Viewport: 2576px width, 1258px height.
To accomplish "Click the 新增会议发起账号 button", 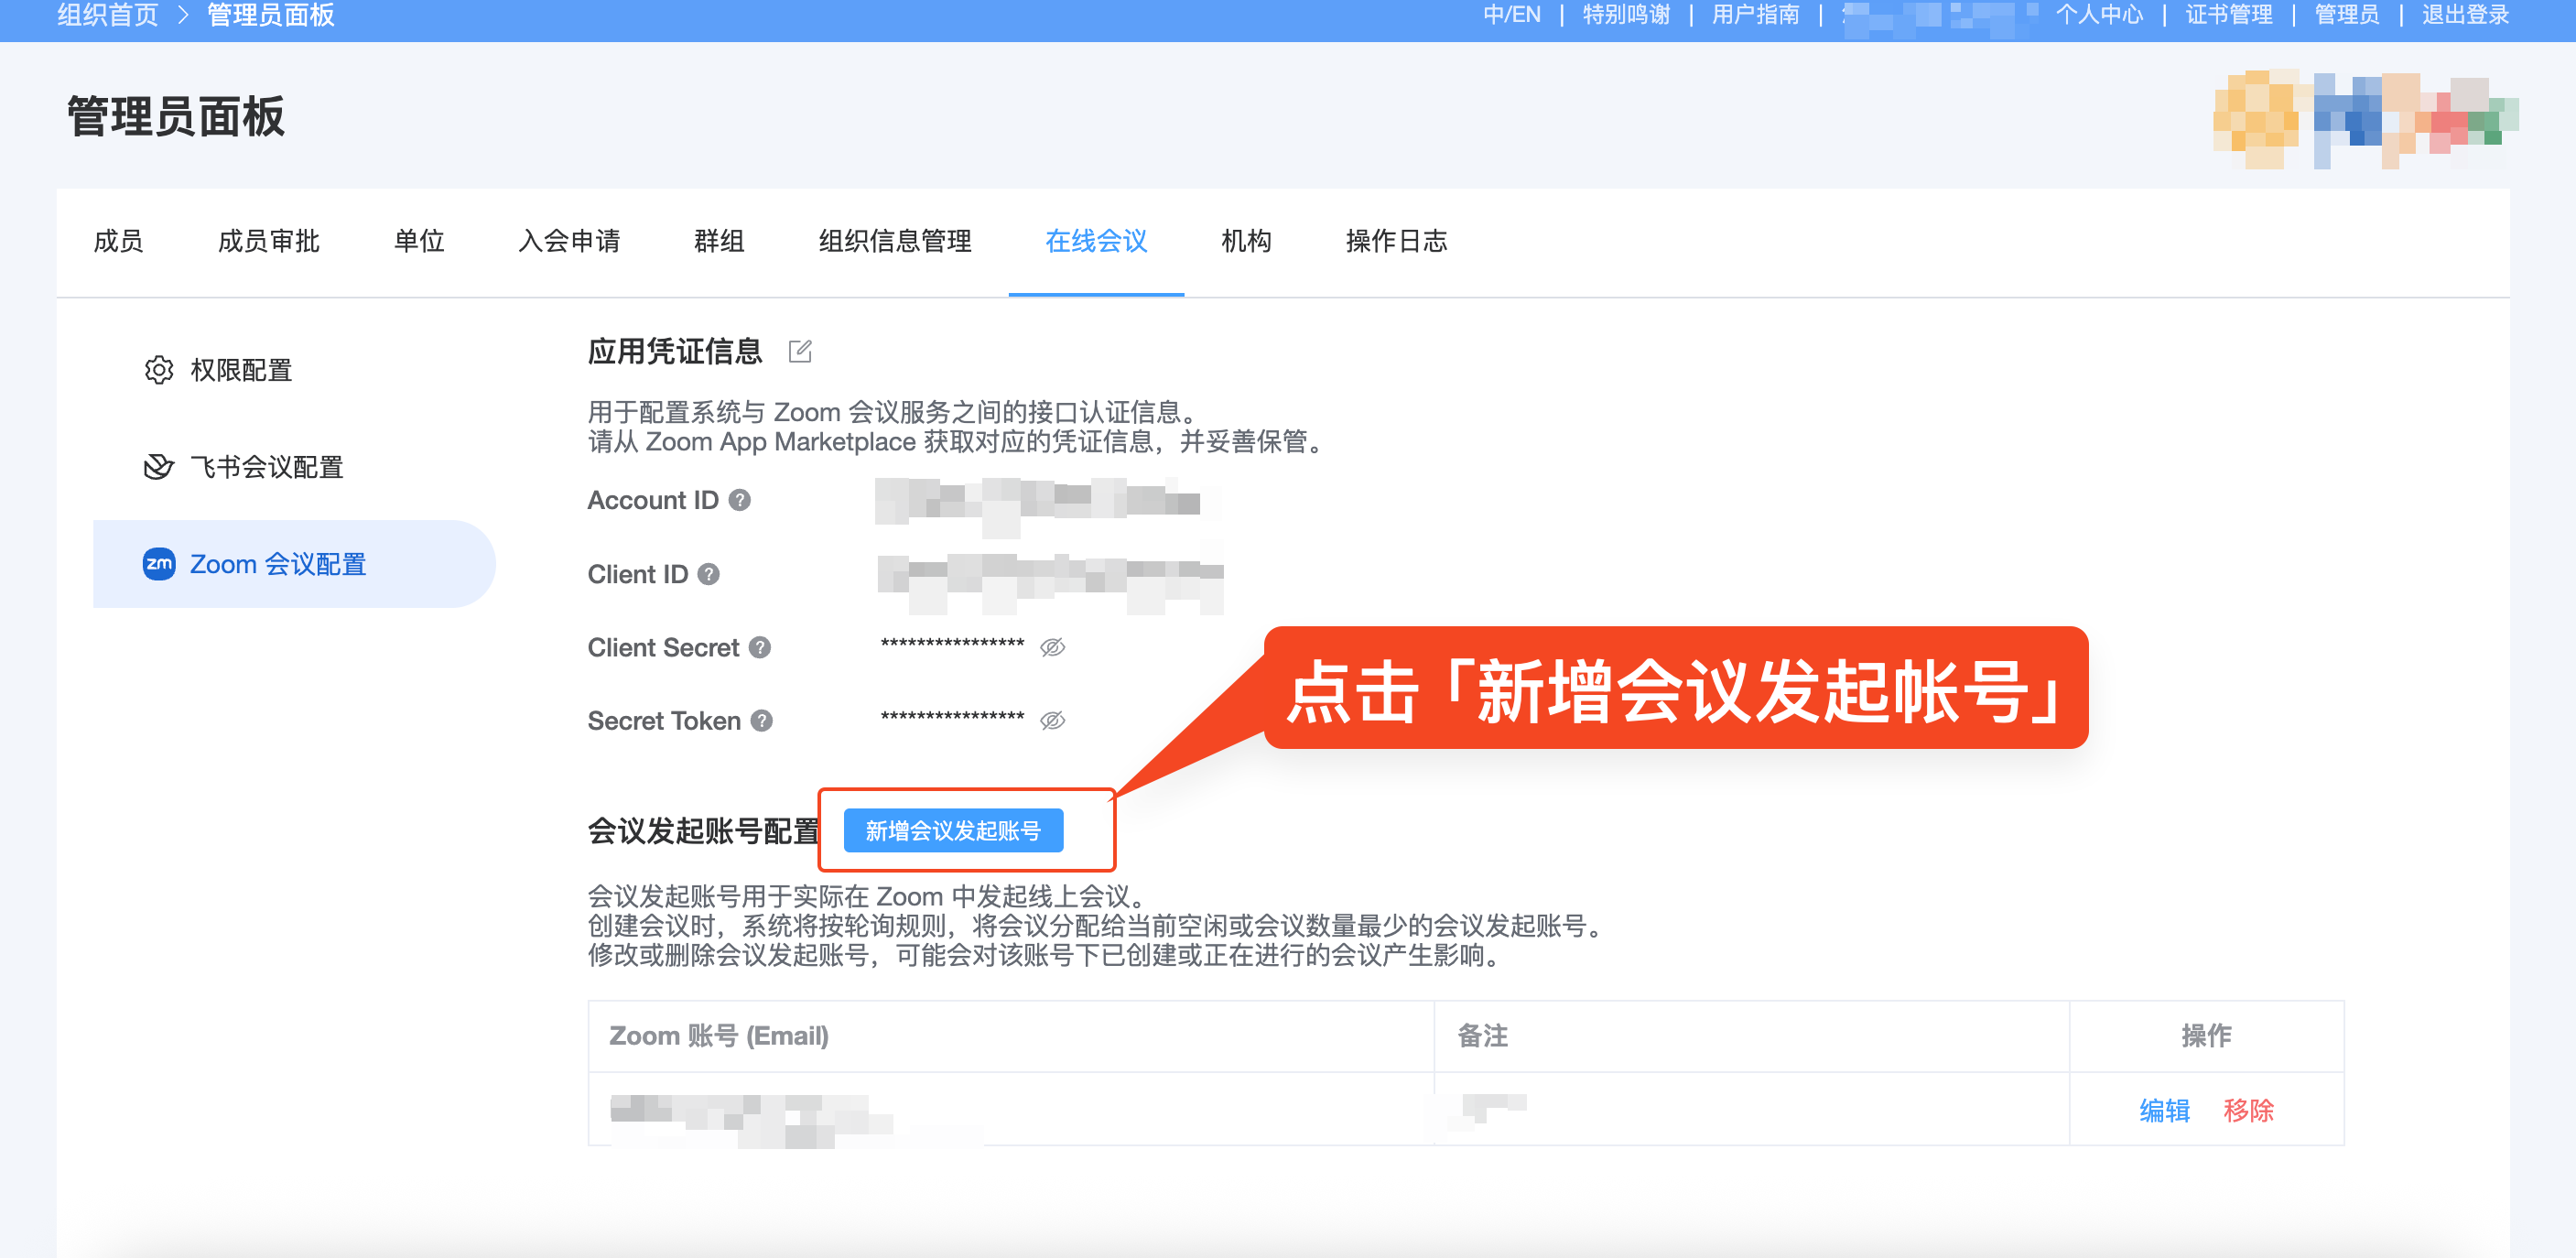I will (953, 830).
